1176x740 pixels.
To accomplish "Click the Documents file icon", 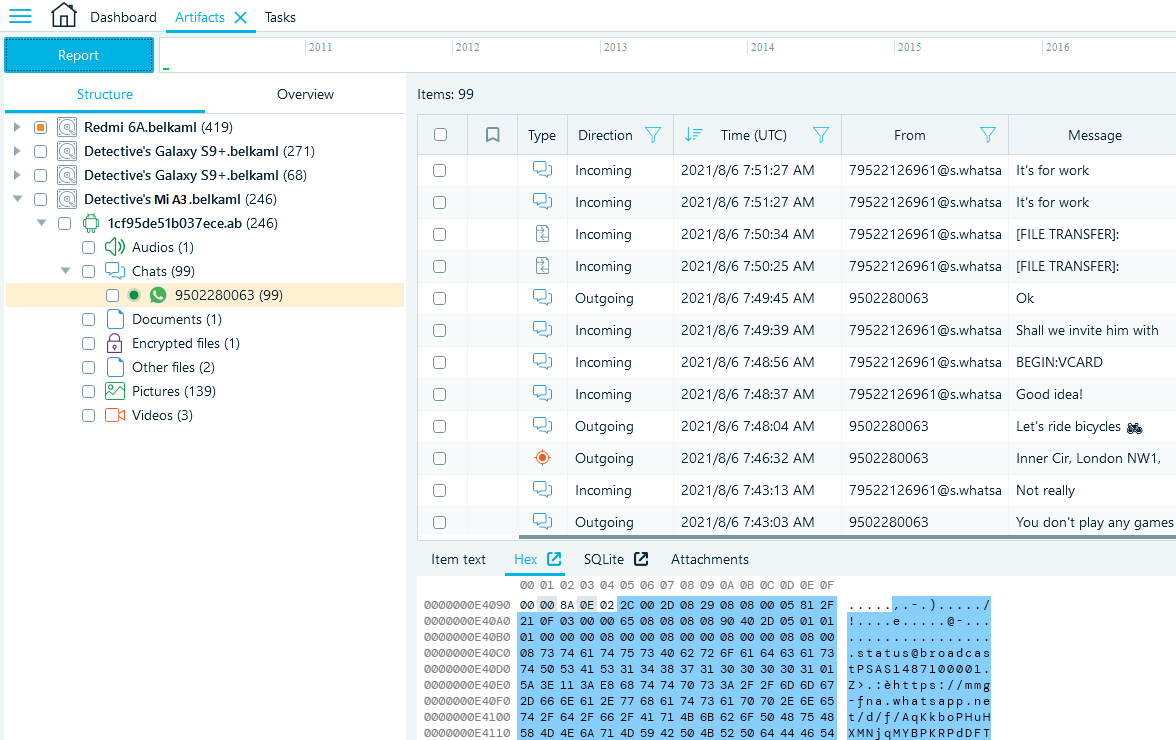I will (115, 319).
